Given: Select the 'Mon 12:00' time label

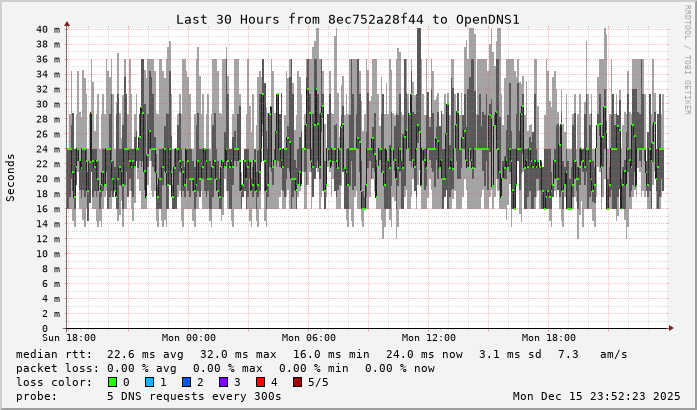Looking at the screenshot, I should (x=428, y=338).
